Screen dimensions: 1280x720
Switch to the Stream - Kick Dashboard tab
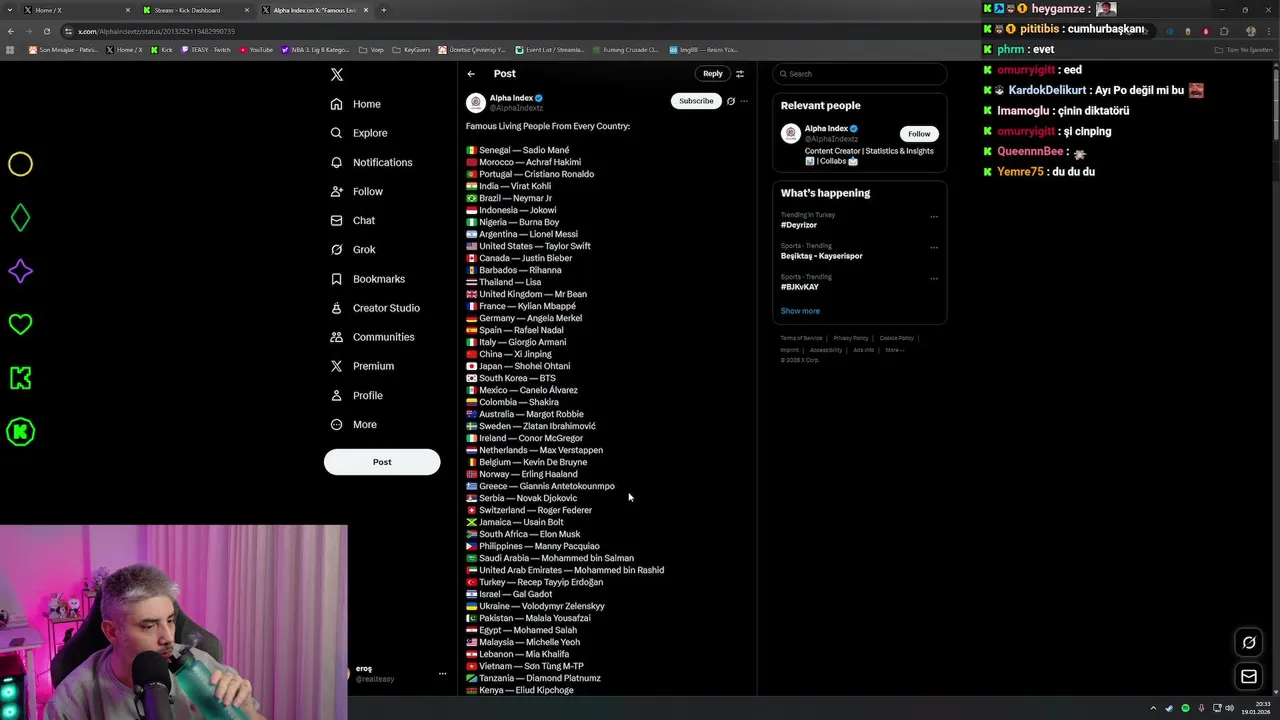(195, 10)
